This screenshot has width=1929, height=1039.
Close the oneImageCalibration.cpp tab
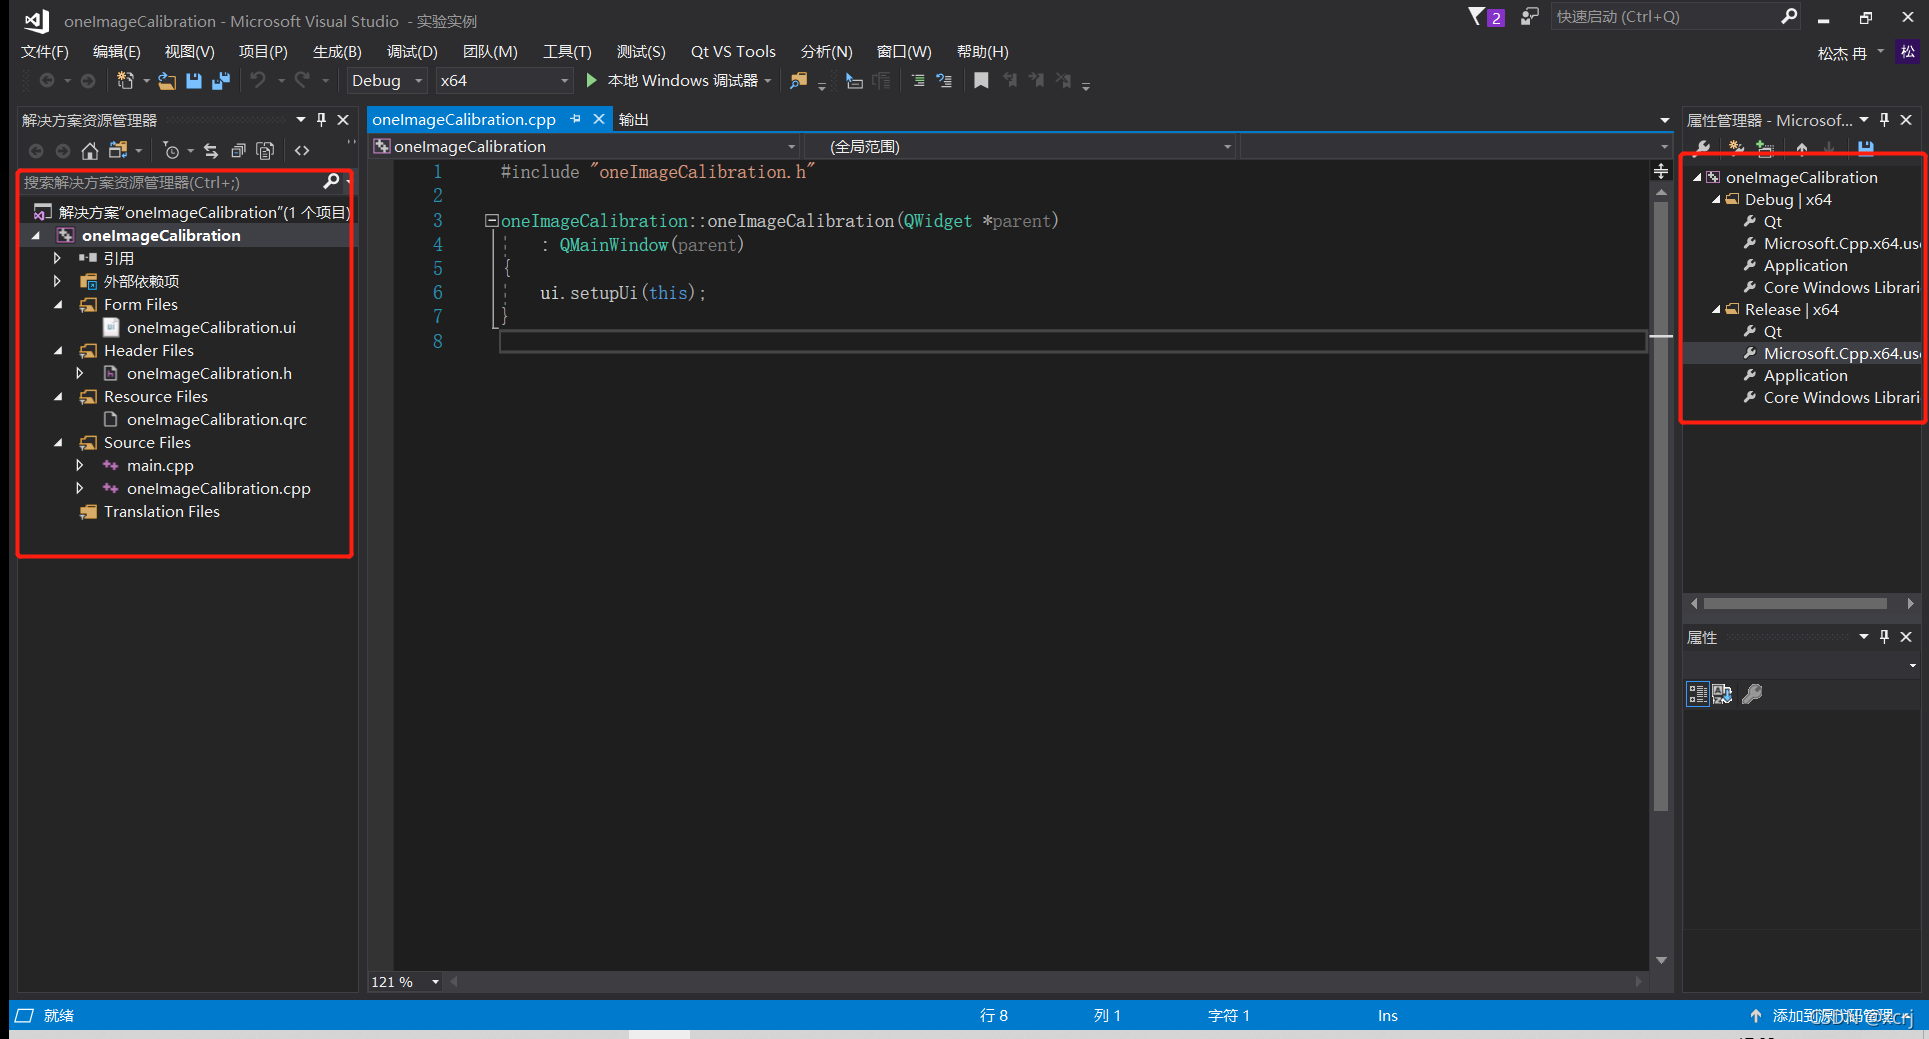pos(599,119)
